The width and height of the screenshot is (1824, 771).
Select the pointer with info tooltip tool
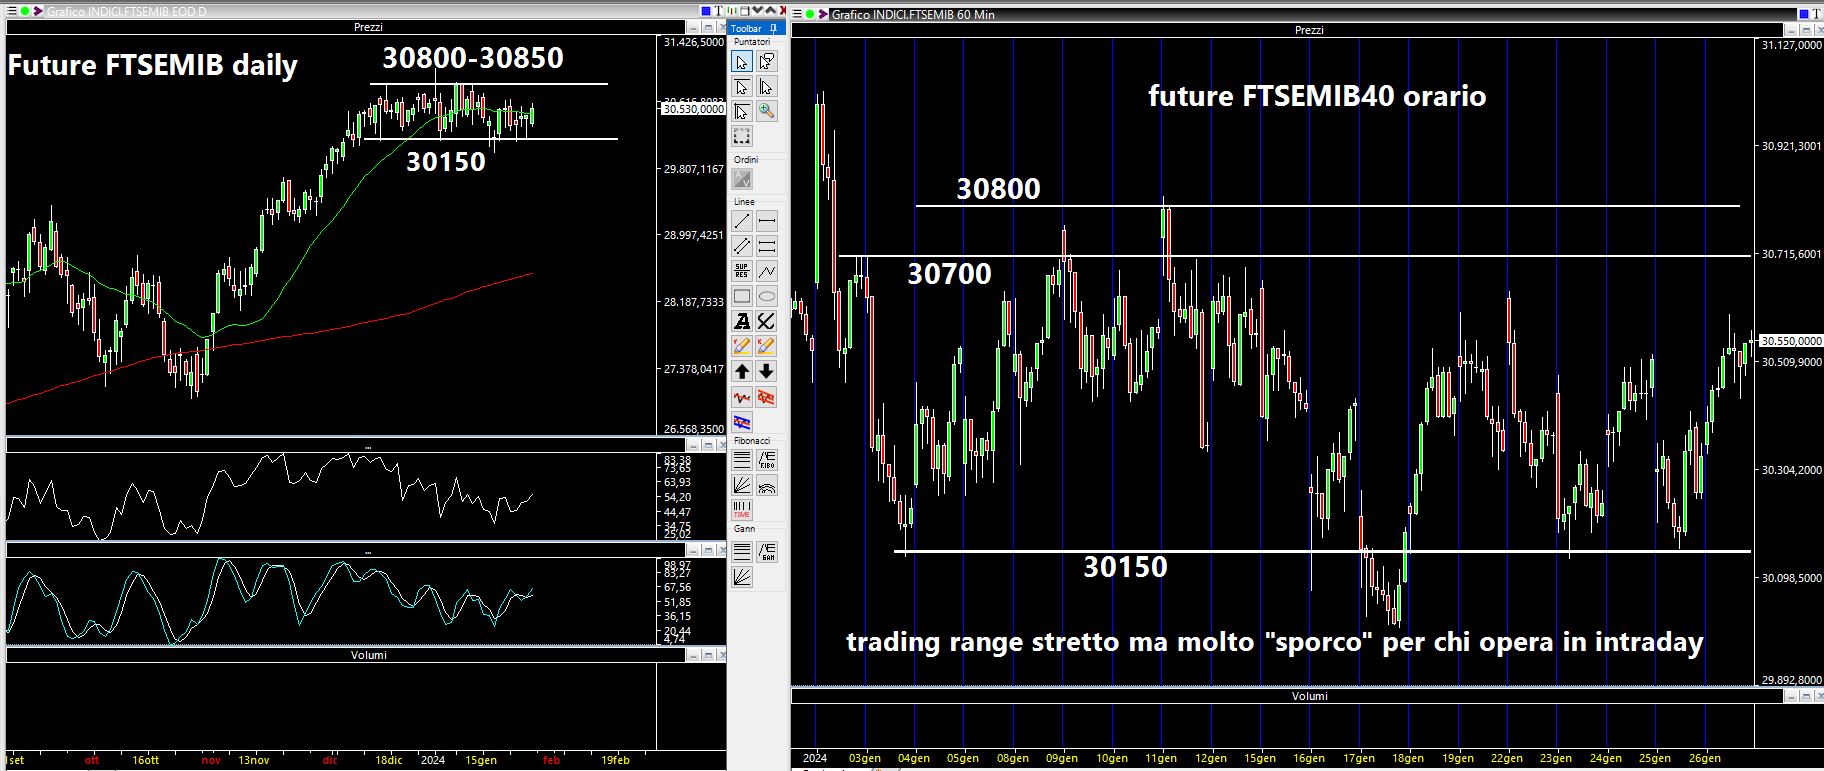(x=767, y=61)
